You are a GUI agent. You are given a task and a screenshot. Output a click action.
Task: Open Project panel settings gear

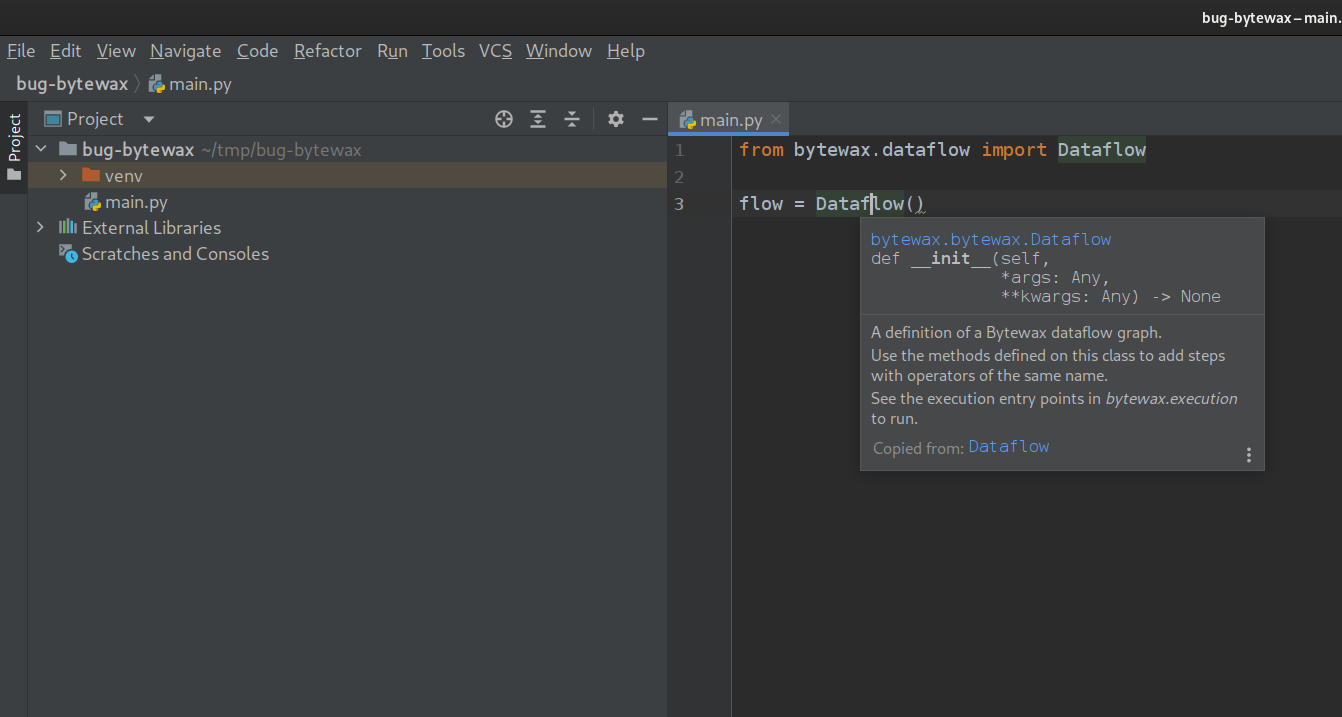coord(616,119)
